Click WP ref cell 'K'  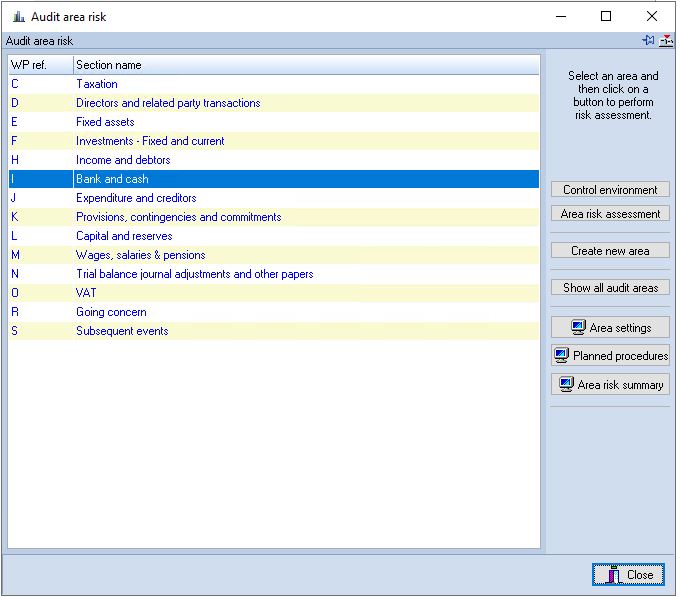pyautogui.click(x=41, y=217)
